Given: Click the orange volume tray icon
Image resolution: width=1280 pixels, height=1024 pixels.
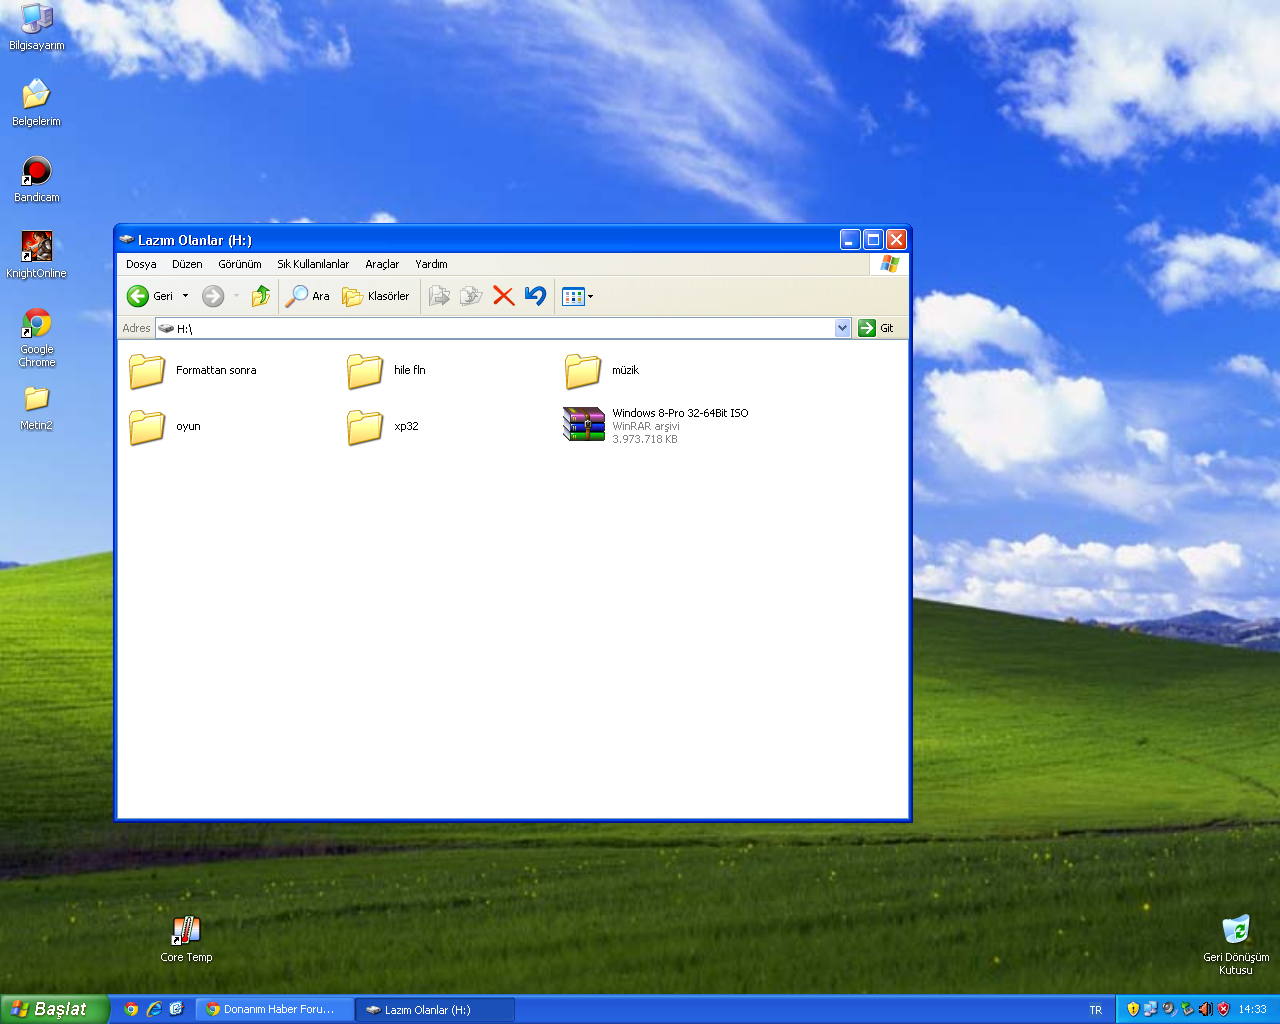Looking at the screenshot, I should coord(1205,1009).
